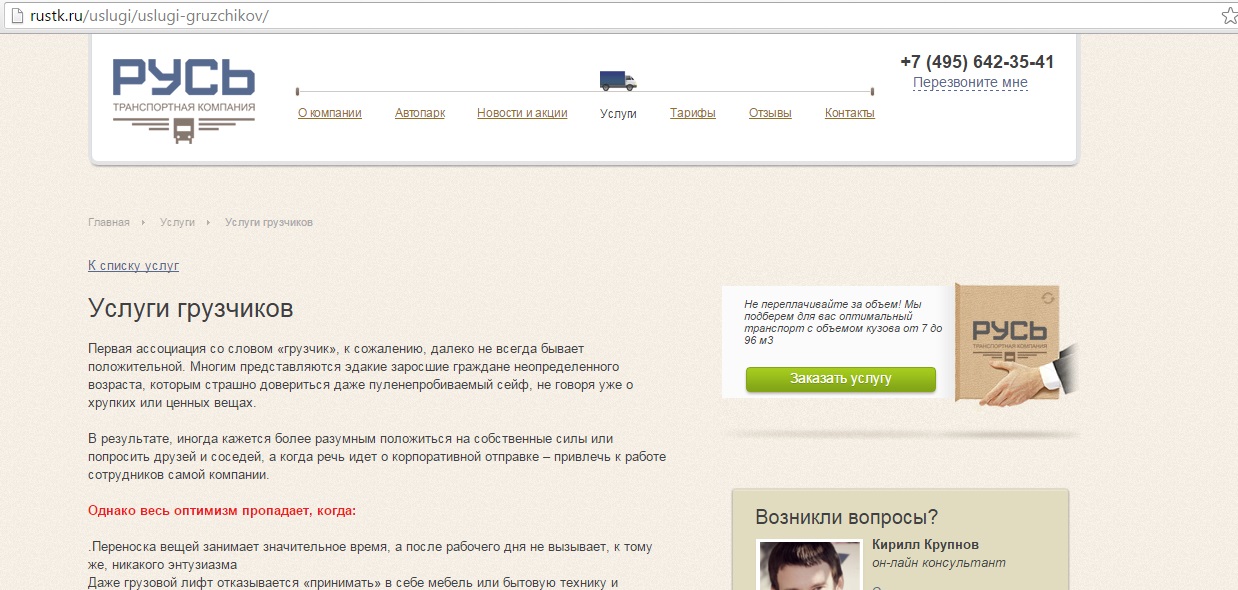Select the Услуги menu item
This screenshot has width=1238, height=590.
click(618, 113)
